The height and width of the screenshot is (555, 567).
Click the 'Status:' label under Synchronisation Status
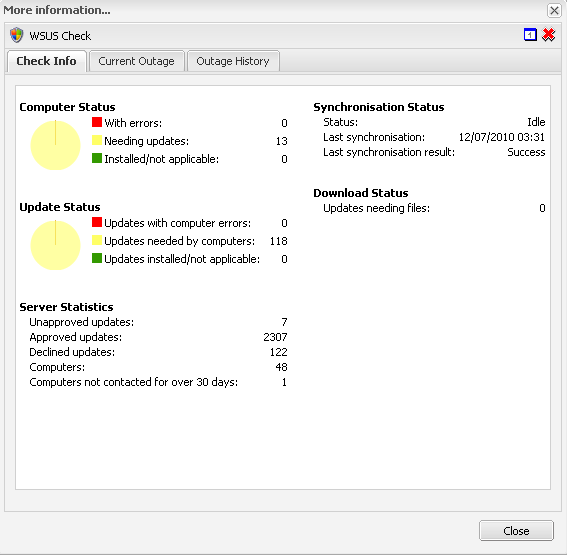coord(340,122)
